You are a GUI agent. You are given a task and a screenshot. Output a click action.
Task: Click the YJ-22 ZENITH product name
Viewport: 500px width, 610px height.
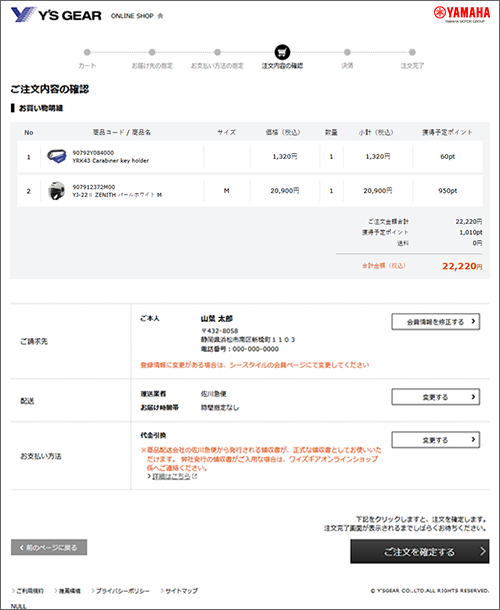click(x=117, y=195)
